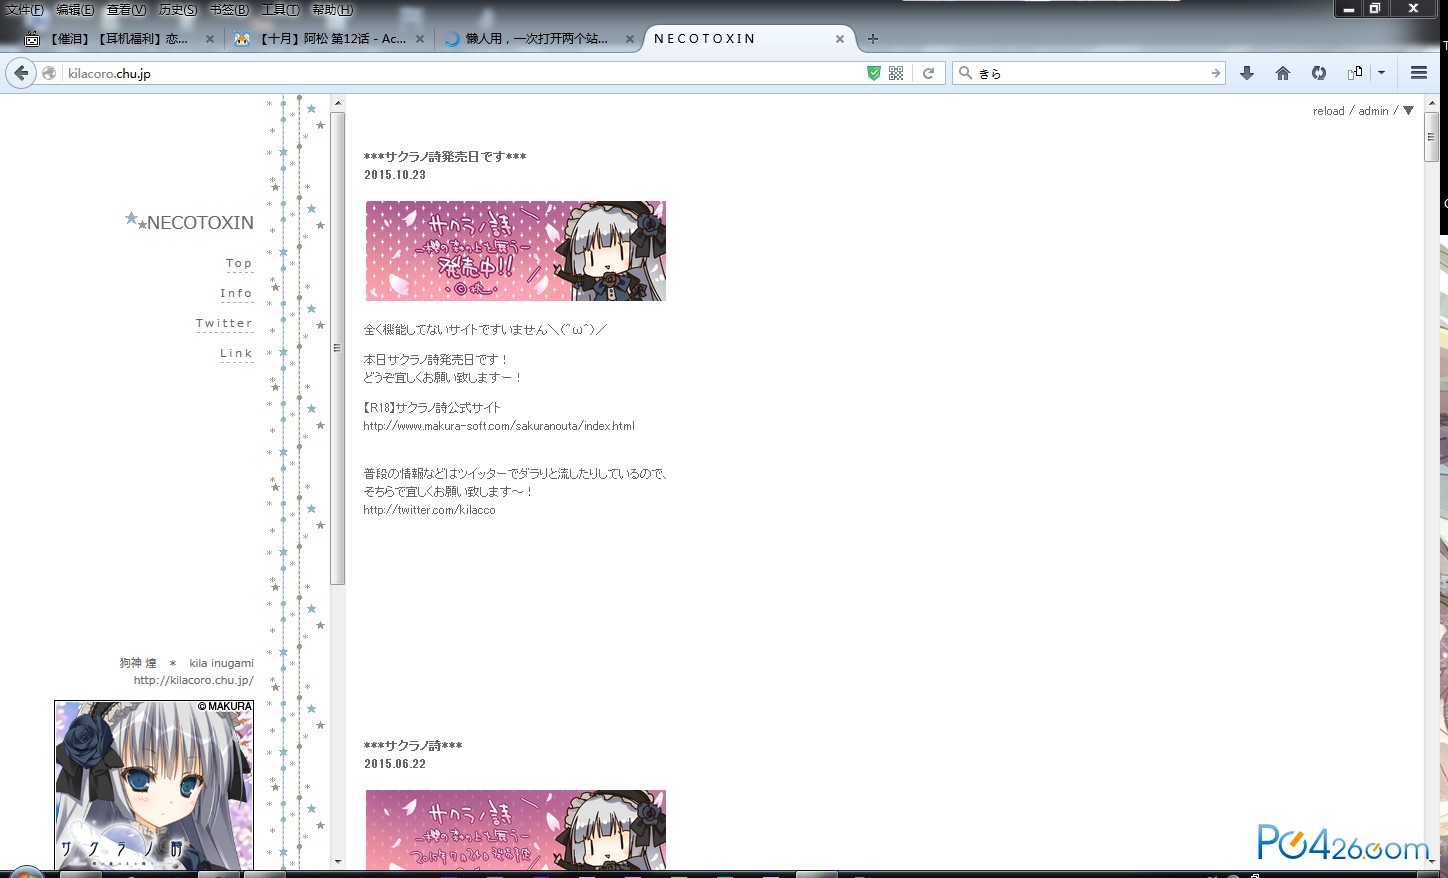Click the globe site identity icon
Screen dimensions: 1448x878
(49, 73)
